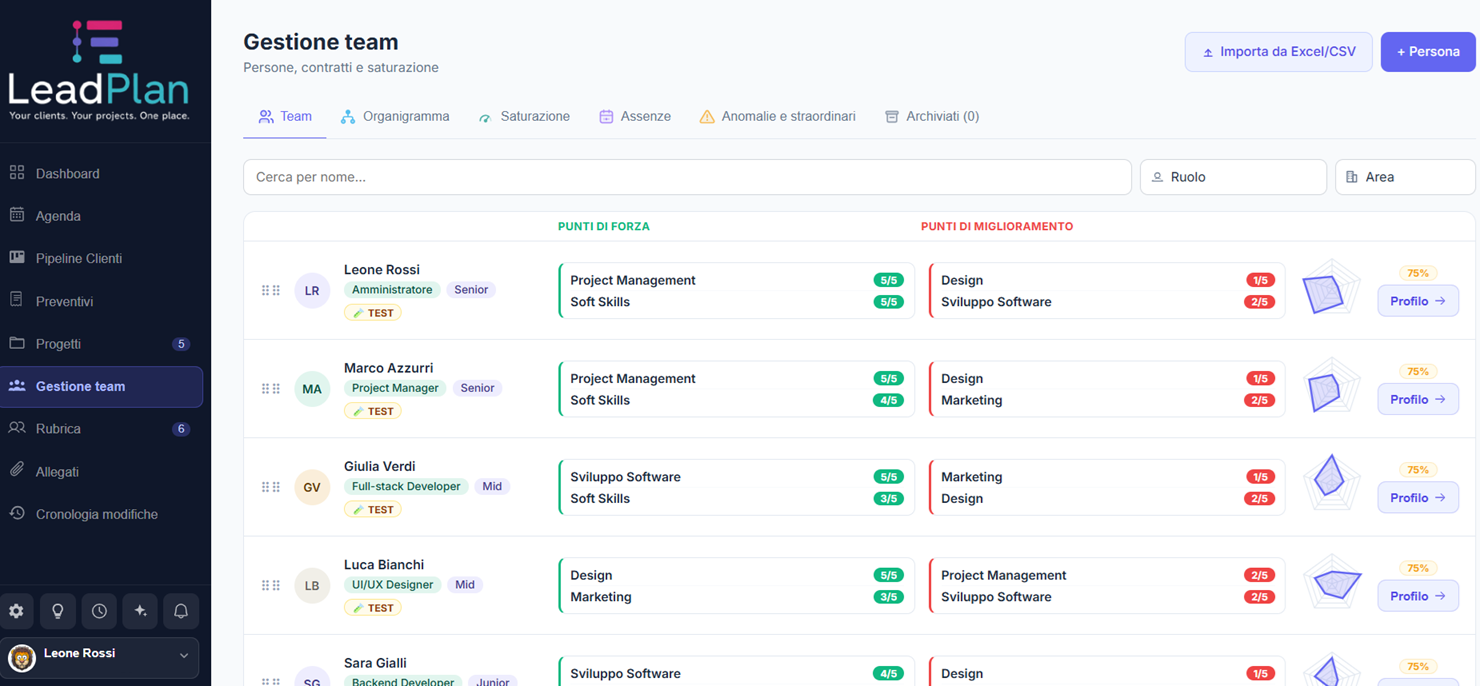
Task: Click the clock icon in bottom toolbar
Action: pyautogui.click(x=99, y=611)
